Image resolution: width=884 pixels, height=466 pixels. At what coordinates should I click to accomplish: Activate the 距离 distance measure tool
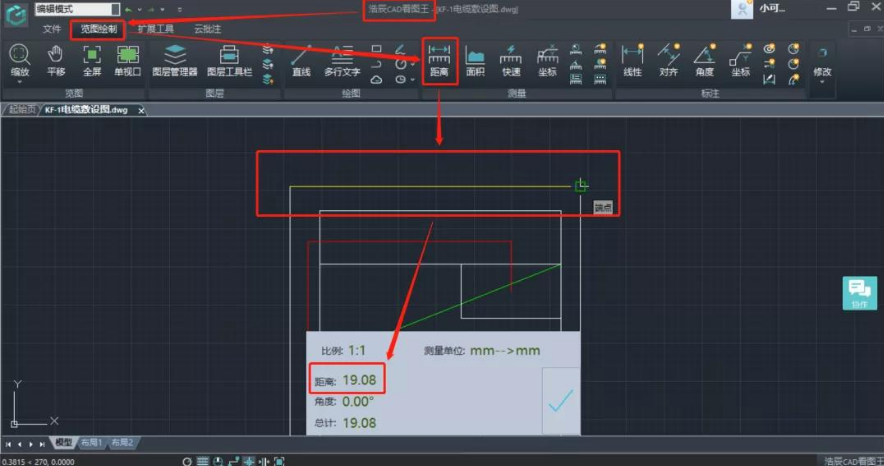[439, 60]
